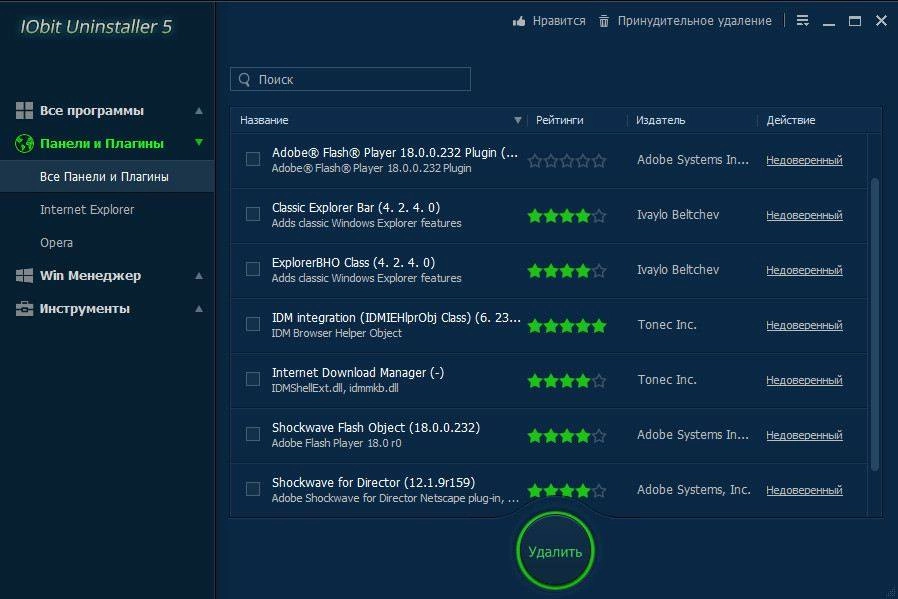Click the IObit Uninstaller 5 title
Screen dimensions: 898x599
tap(96, 27)
